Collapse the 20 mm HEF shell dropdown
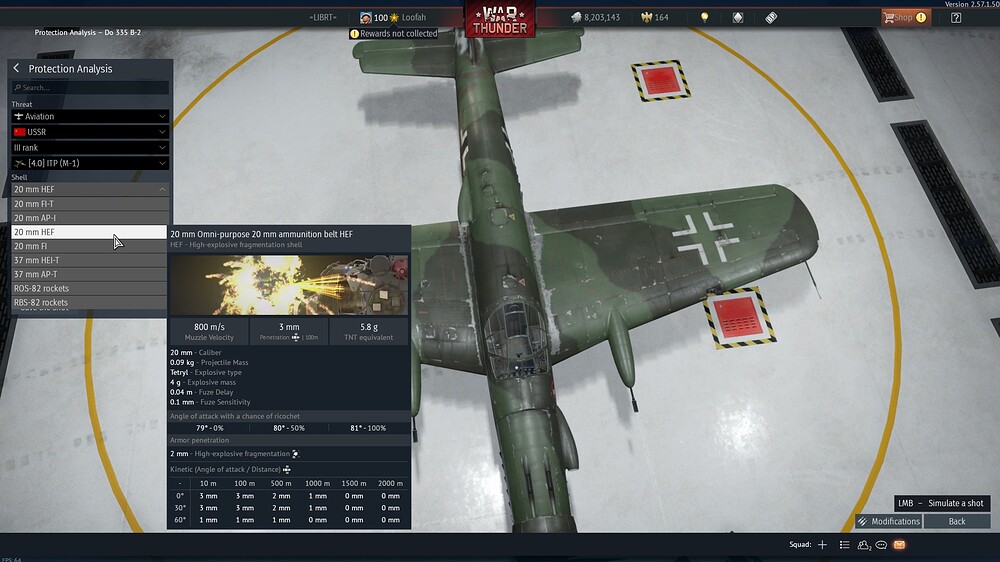The width and height of the screenshot is (1000, 562). [x=90, y=189]
